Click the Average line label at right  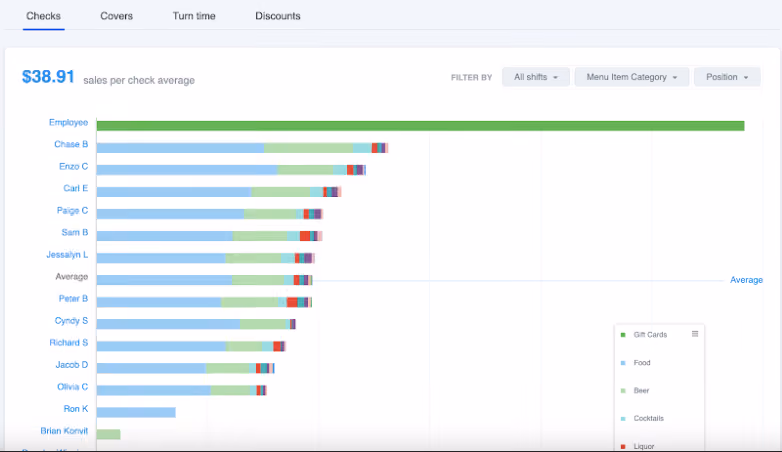[746, 280]
